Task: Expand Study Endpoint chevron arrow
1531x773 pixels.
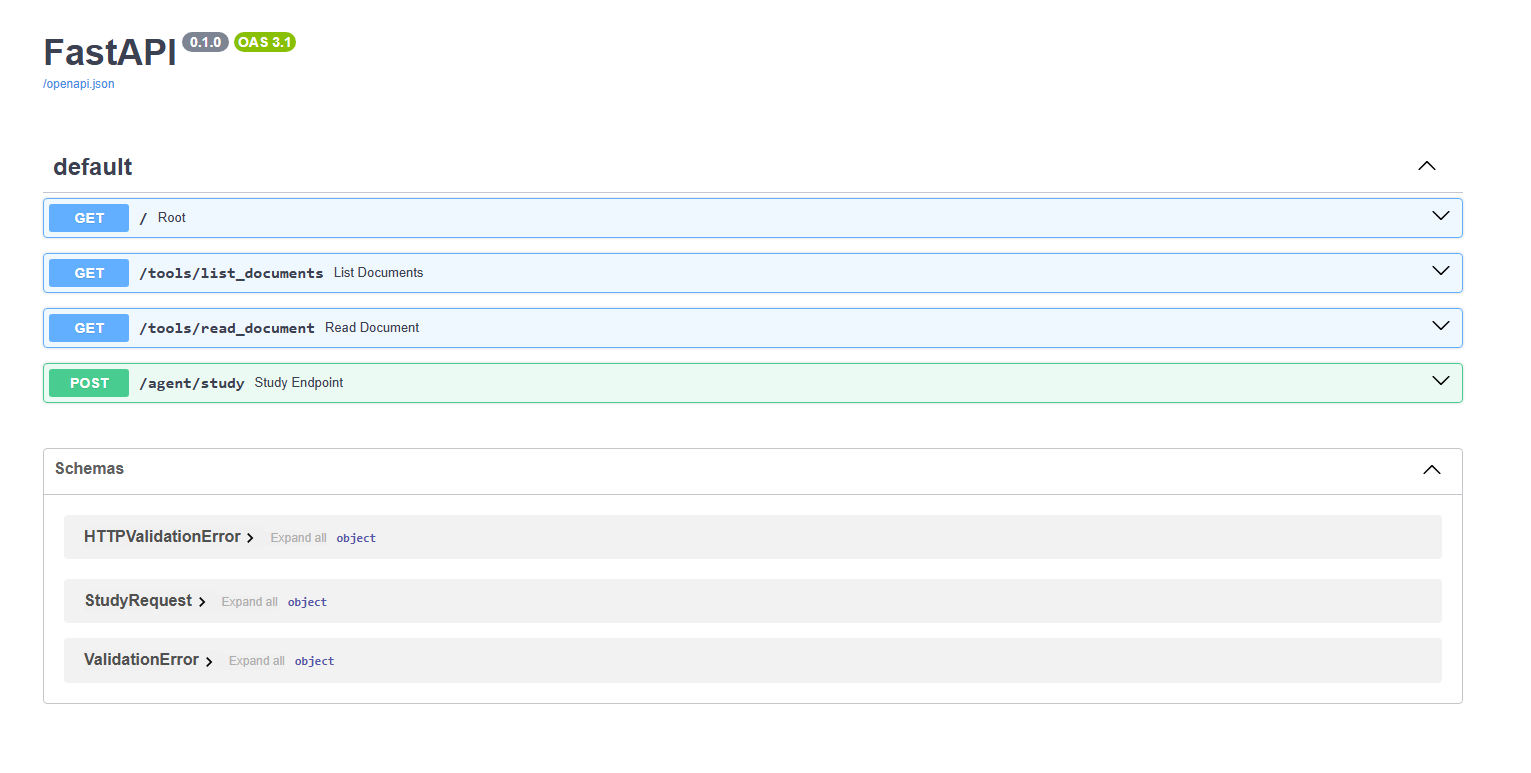Action: tap(1440, 381)
